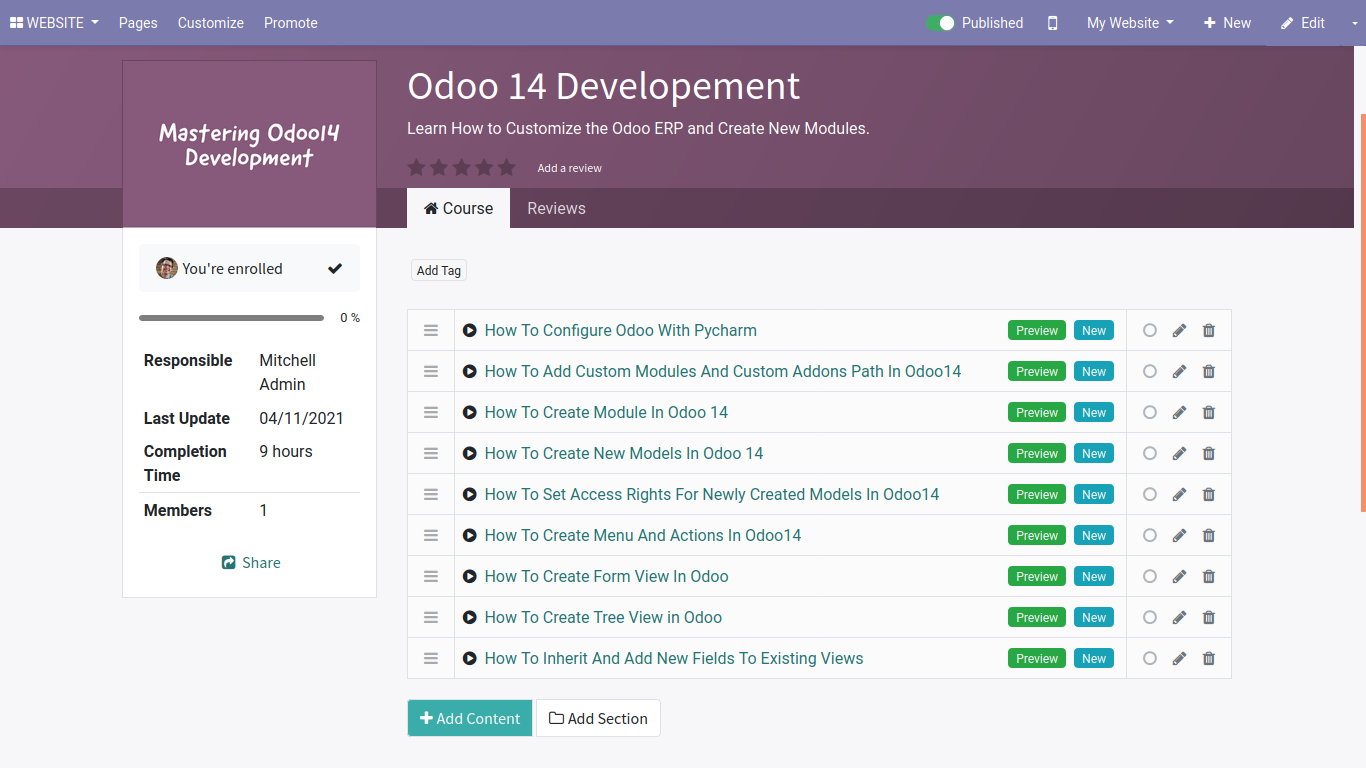Viewport: 1366px width, 768px height.
Task: Click trash icon for How To Inherit lesson
Action: click(x=1209, y=659)
